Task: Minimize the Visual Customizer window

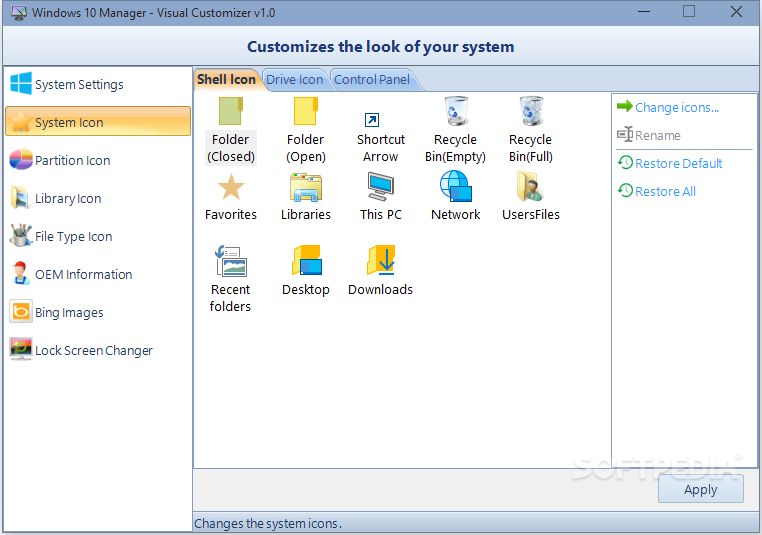Action: click(x=644, y=12)
